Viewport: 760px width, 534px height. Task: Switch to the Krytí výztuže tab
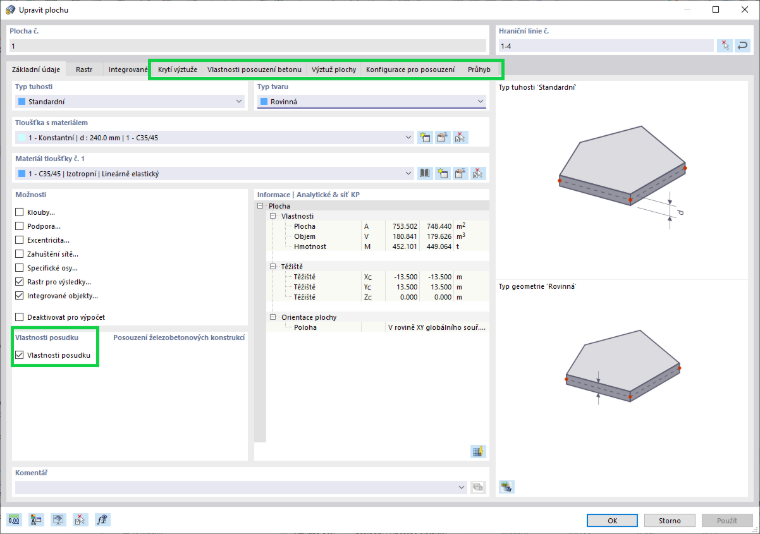[x=177, y=69]
